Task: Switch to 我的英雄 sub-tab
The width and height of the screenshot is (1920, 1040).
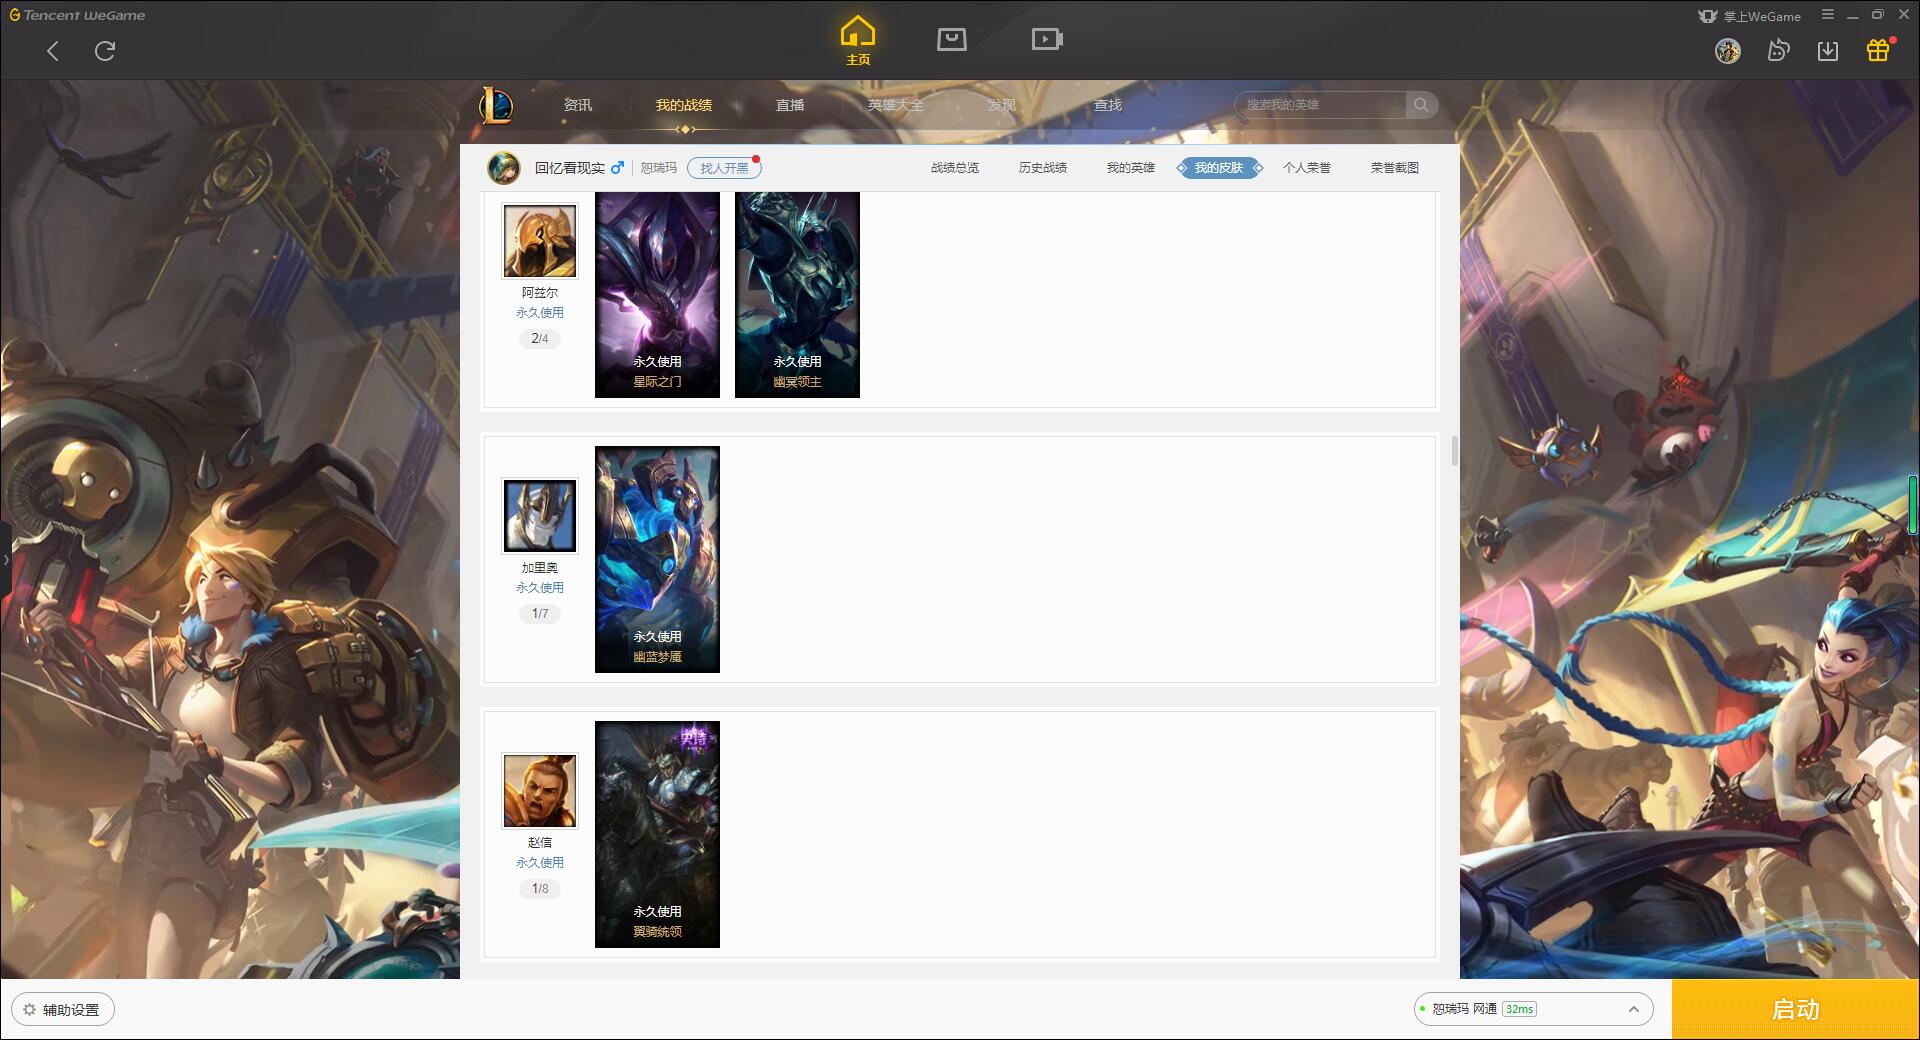Action: tap(1131, 168)
